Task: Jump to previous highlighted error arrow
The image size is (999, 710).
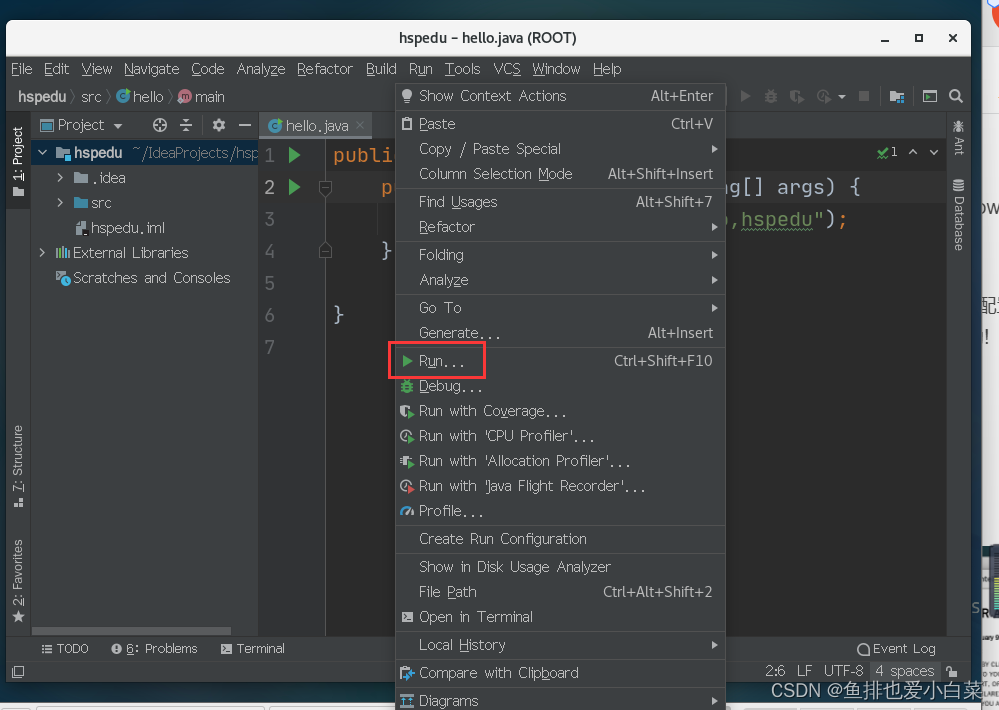Action: tap(913, 152)
